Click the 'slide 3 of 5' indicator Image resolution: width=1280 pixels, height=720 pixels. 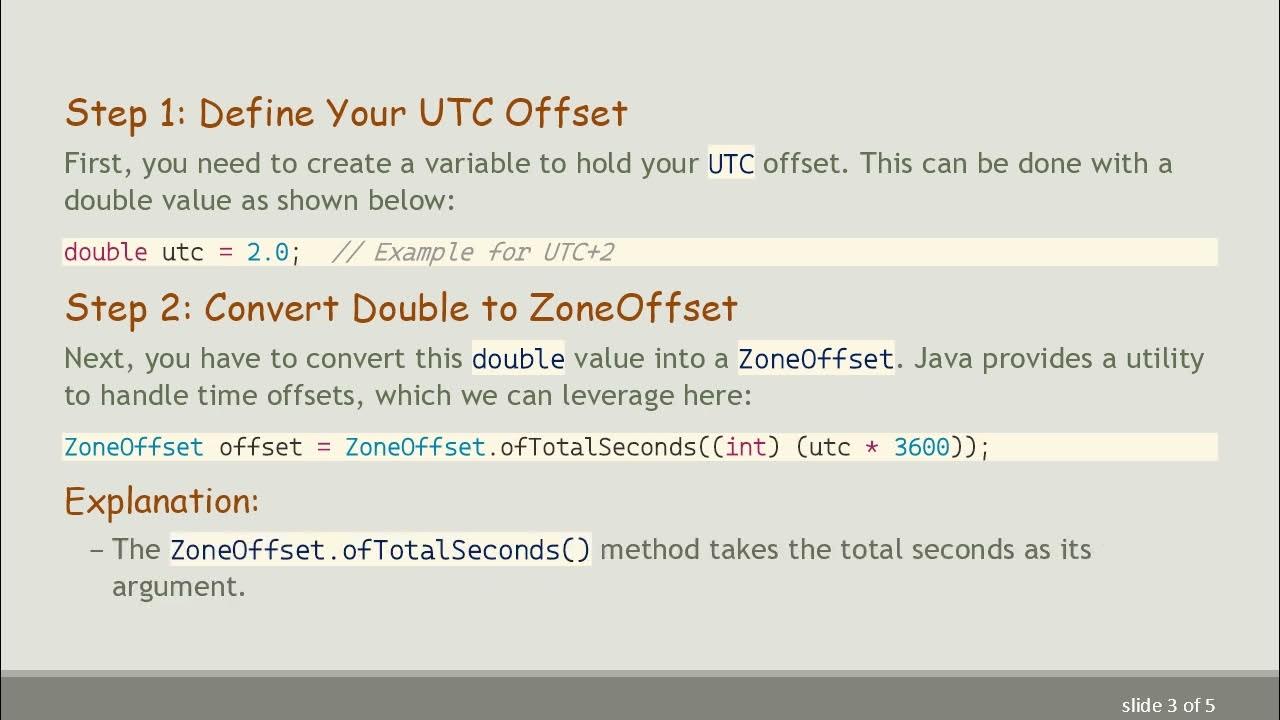[1168, 705]
